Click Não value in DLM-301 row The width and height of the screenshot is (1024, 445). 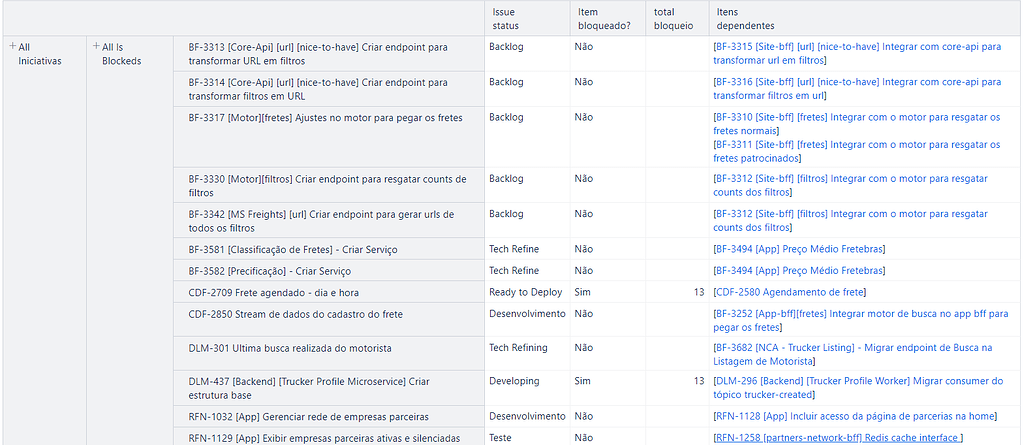pos(583,348)
